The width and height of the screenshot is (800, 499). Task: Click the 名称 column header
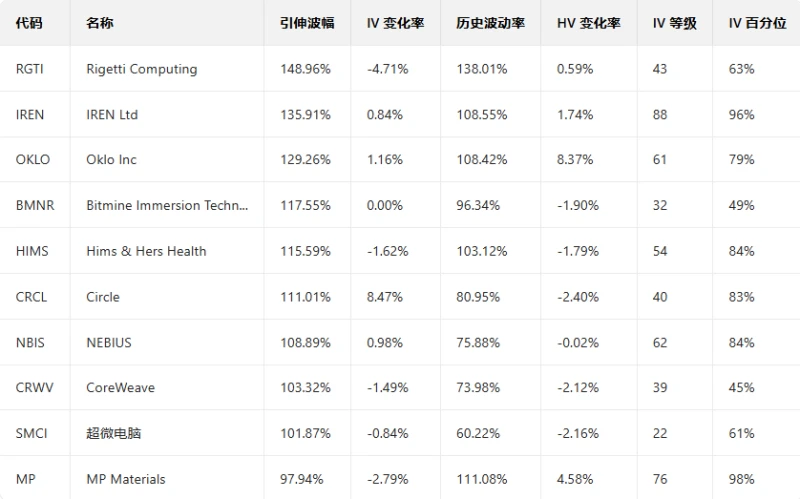(x=100, y=23)
